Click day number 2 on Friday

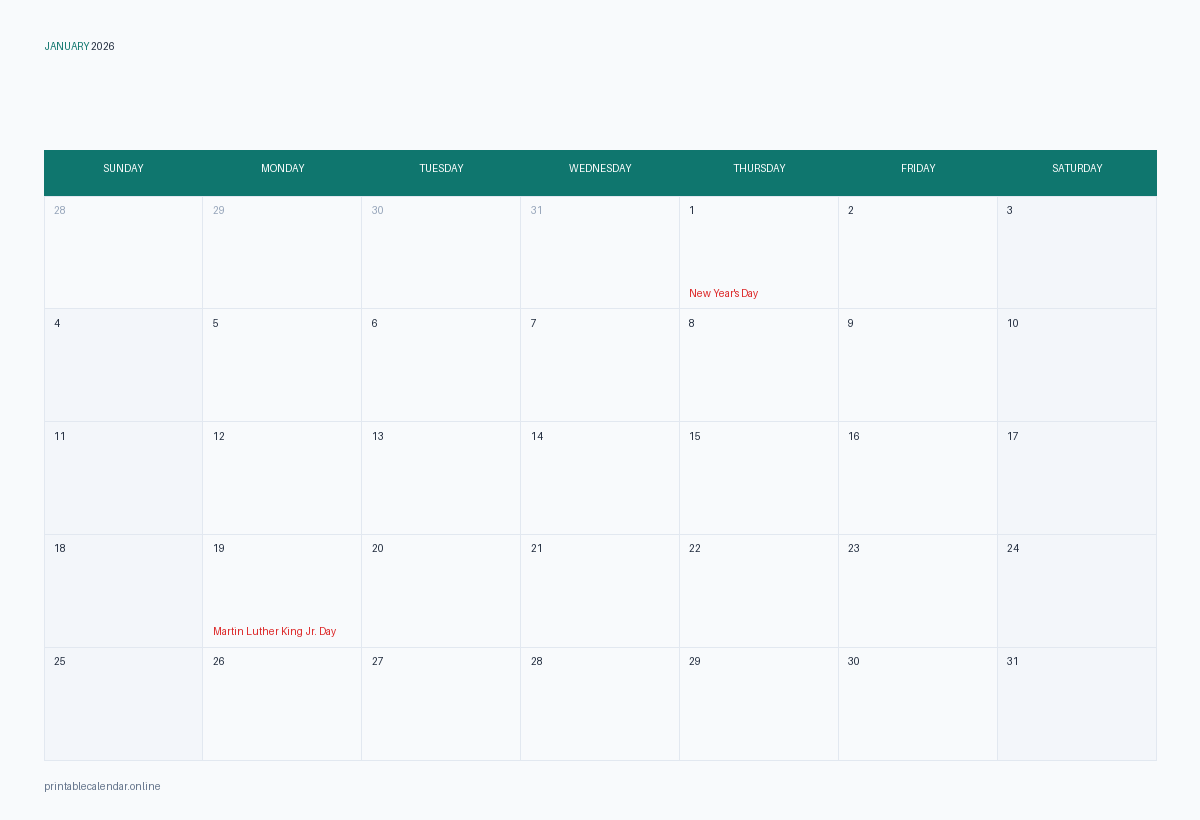851,210
